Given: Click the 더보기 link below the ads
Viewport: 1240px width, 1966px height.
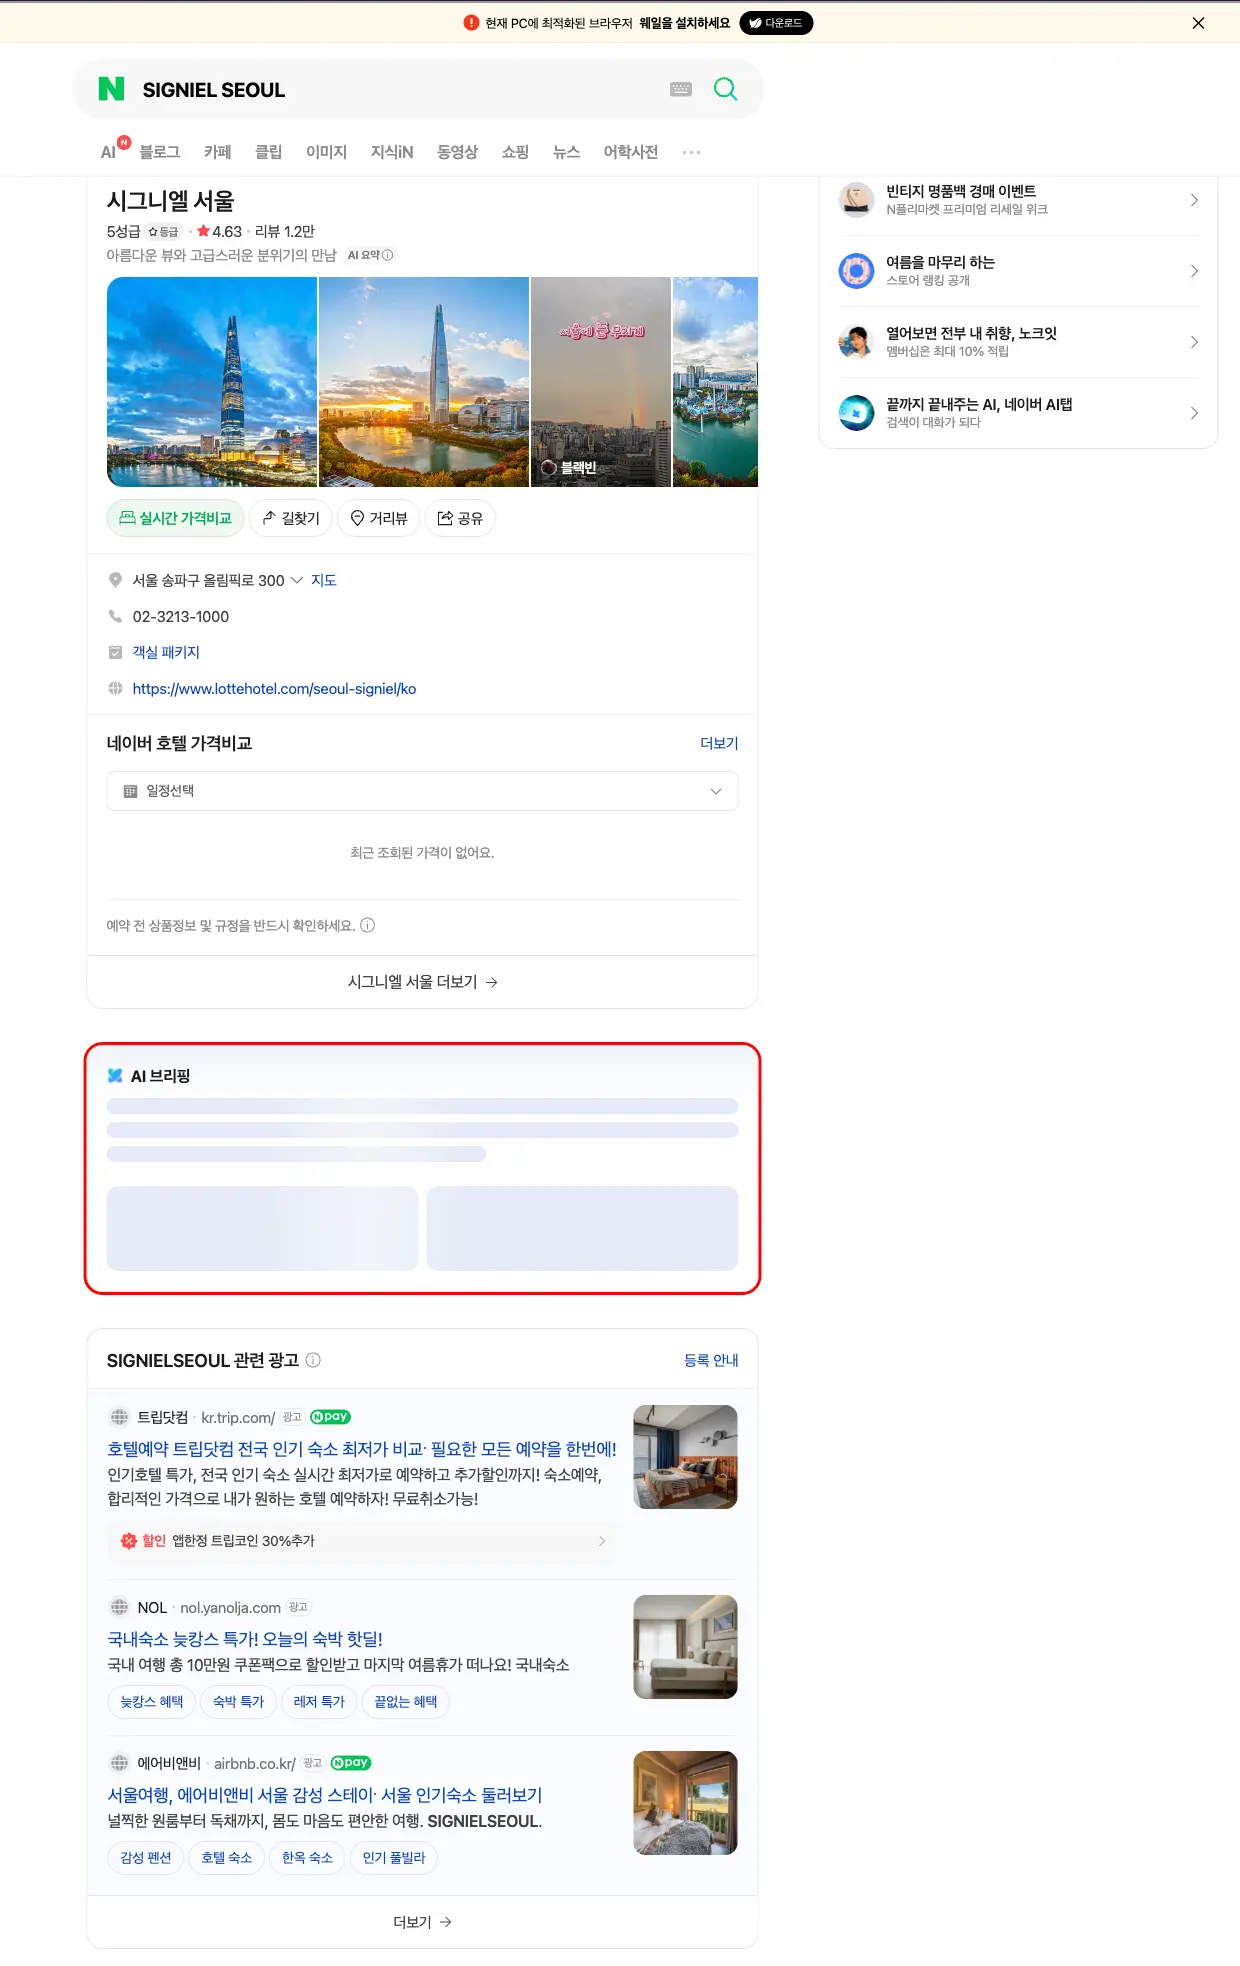Looking at the screenshot, I should click(x=422, y=1922).
